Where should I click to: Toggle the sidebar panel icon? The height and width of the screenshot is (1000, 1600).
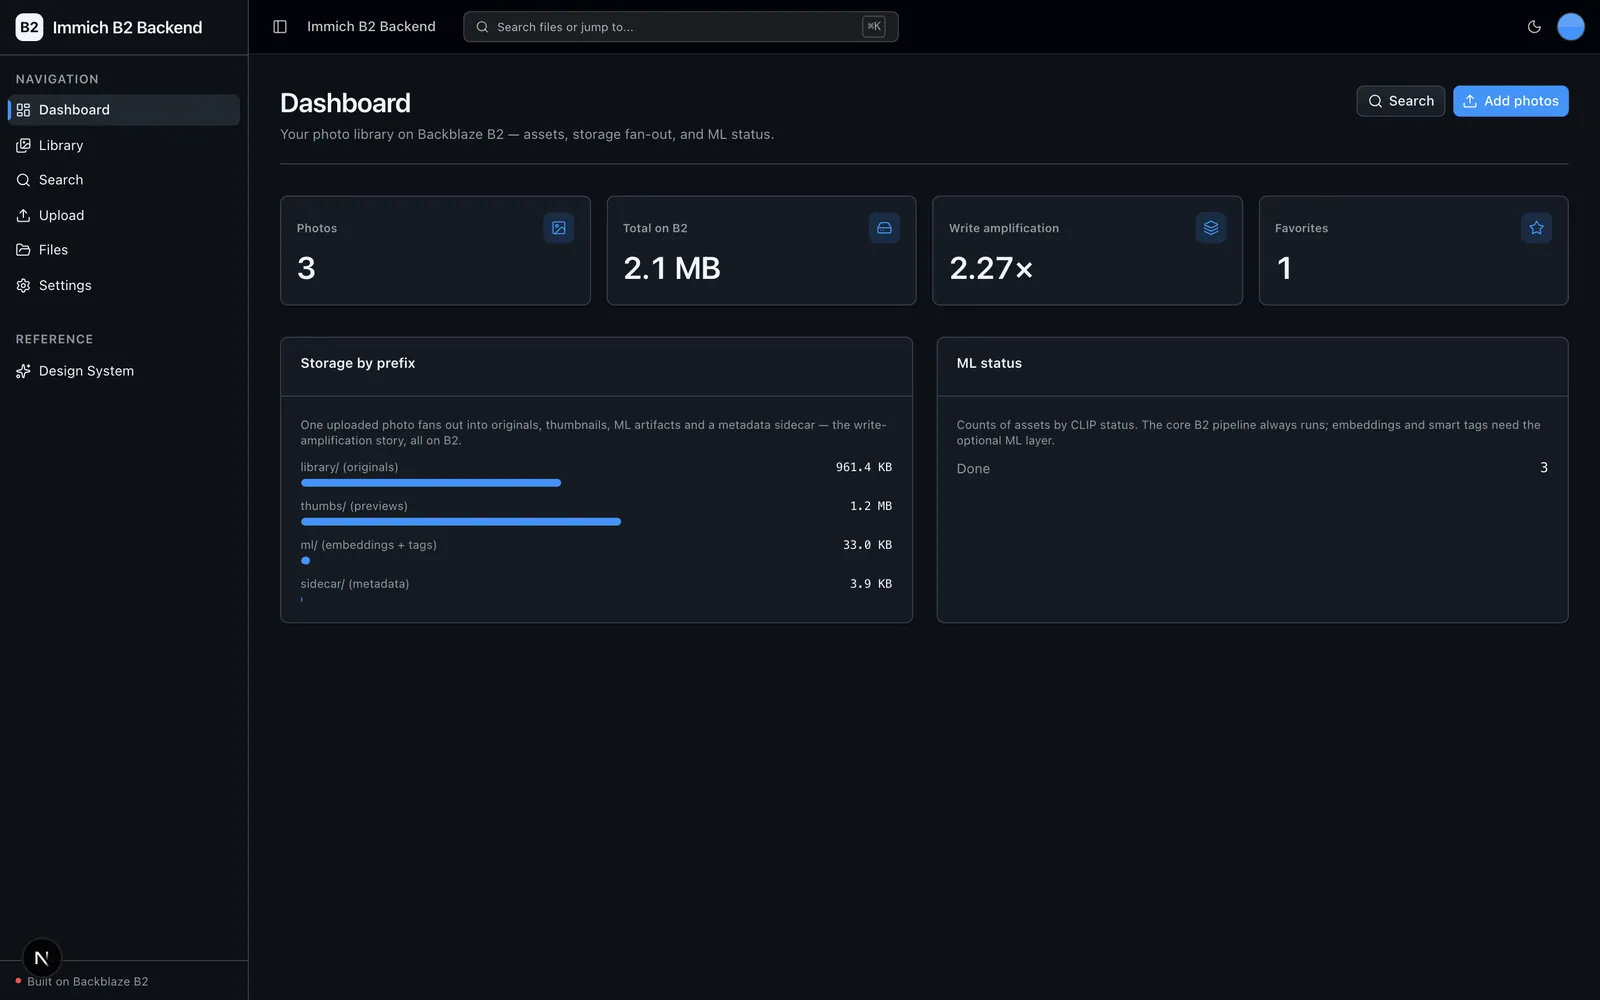coord(280,27)
